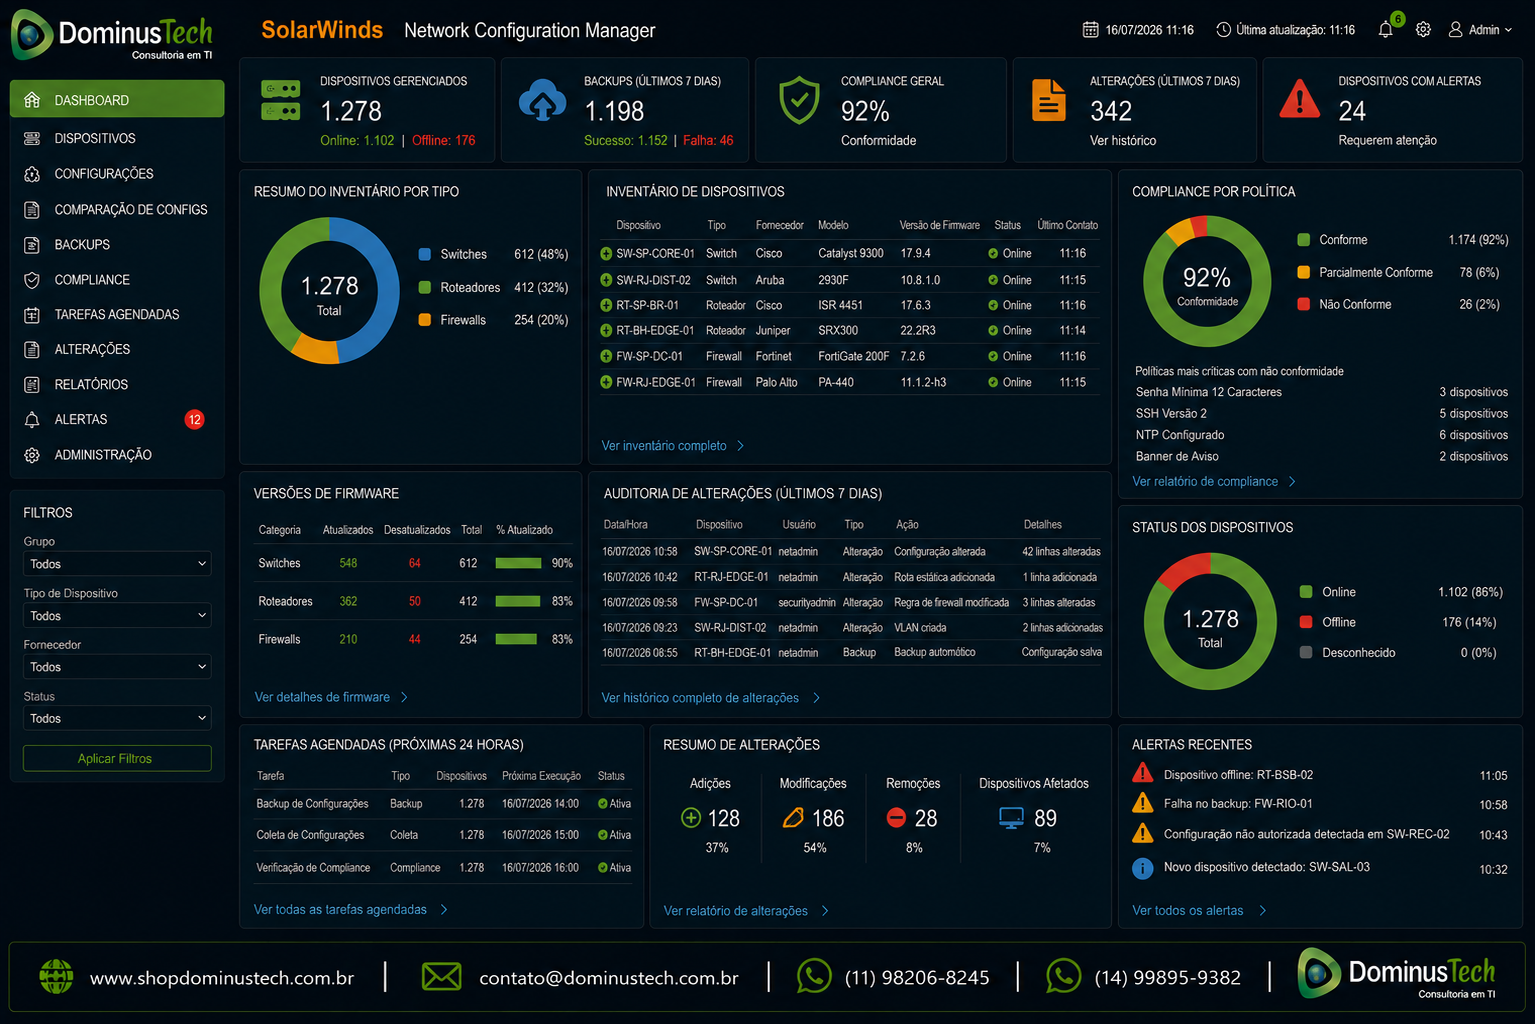Click the backups cloud upload icon
Viewport: 1535px width, 1024px height.
543,101
